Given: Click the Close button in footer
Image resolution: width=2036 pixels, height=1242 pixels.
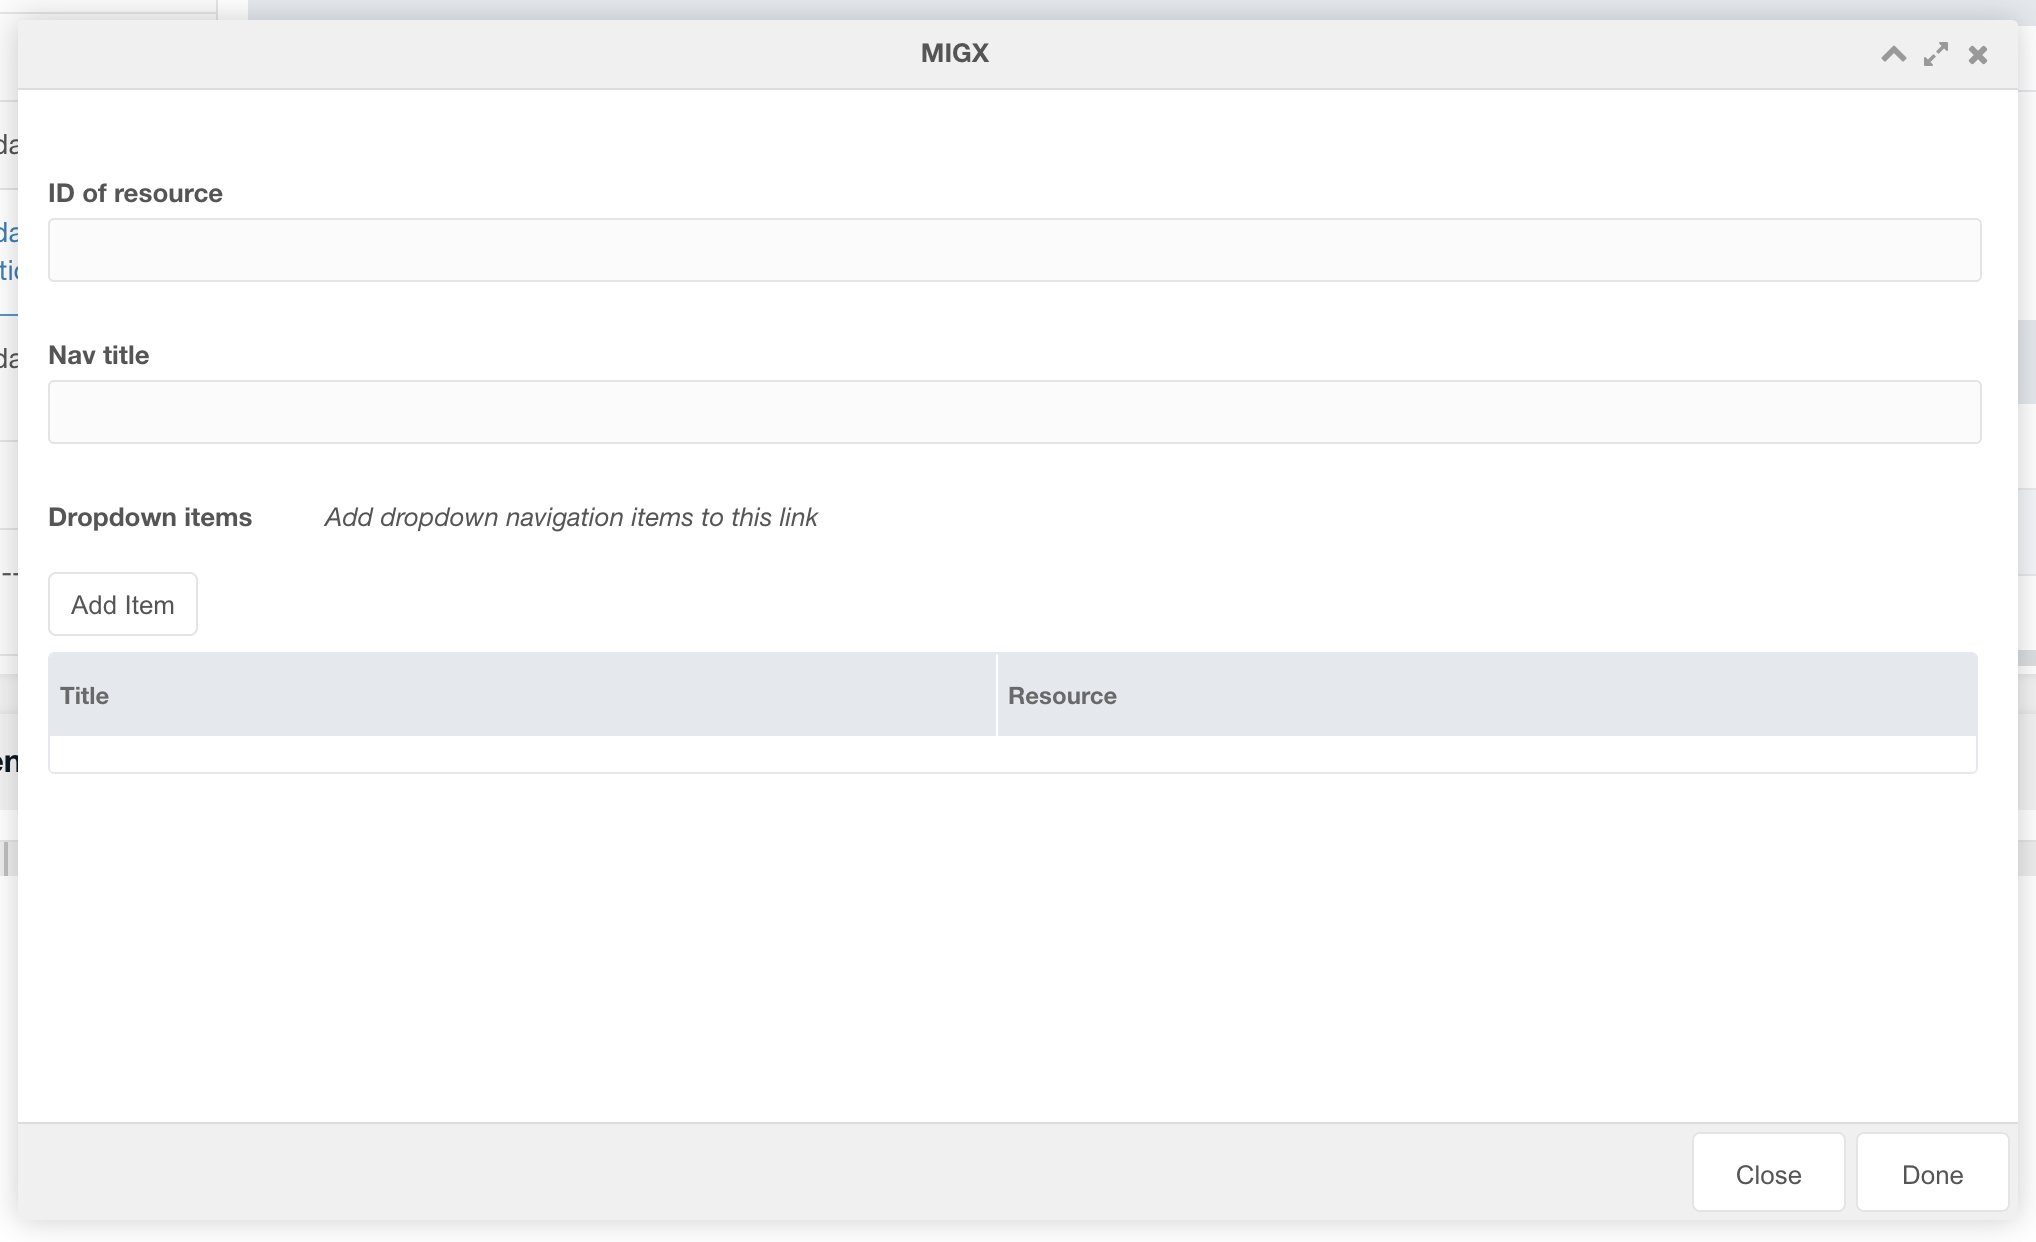Looking at the screenshot, I should click(x=1768, y=1173).
